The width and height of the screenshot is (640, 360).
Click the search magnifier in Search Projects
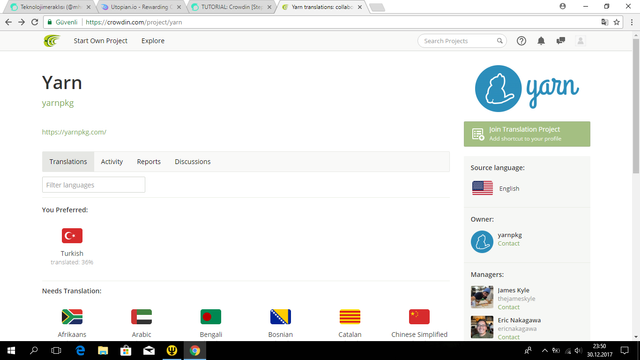click(500, 41)
